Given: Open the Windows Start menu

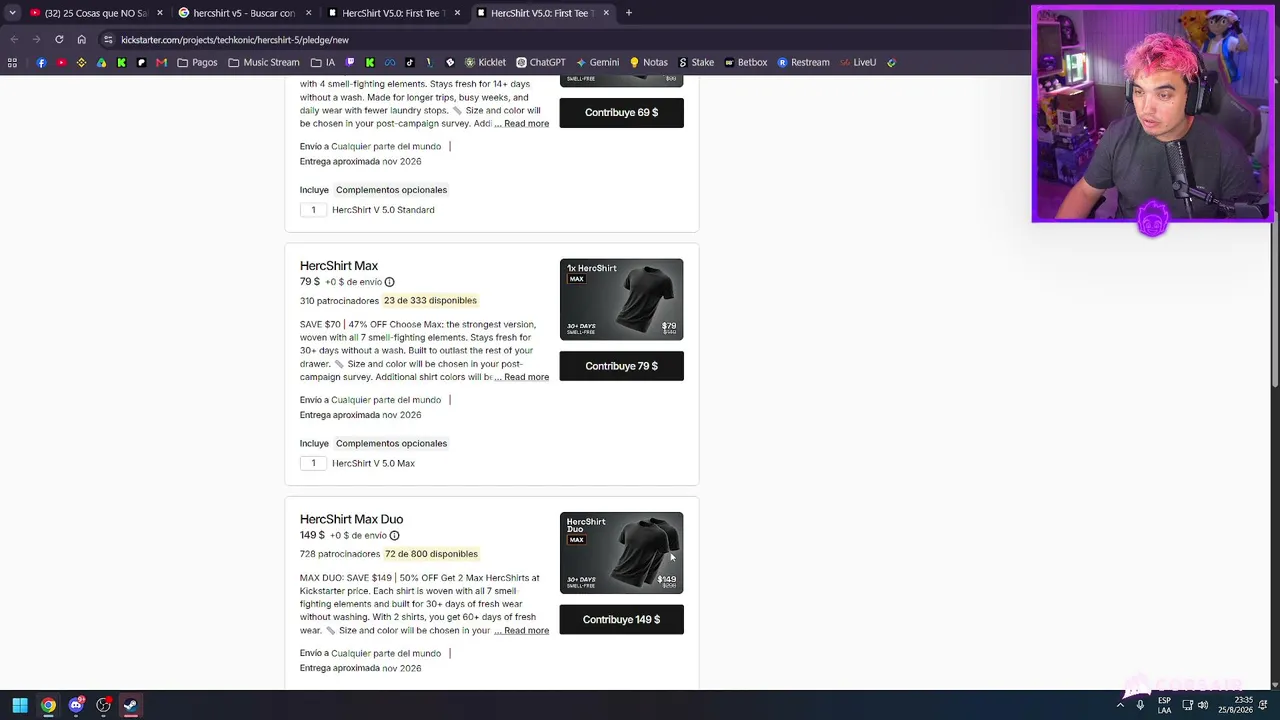Looking at the screenshot, I should click(20, 705).
